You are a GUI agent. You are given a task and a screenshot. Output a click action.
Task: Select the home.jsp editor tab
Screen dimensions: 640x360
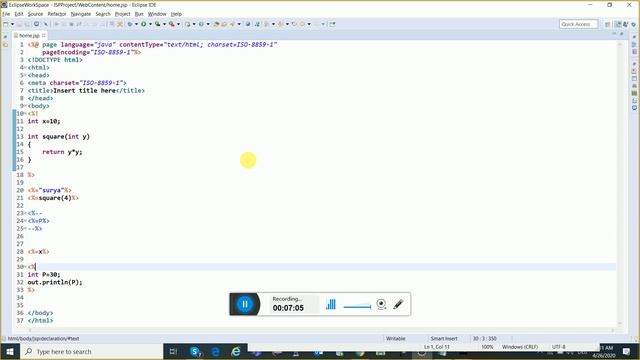(x=29, y=36)
